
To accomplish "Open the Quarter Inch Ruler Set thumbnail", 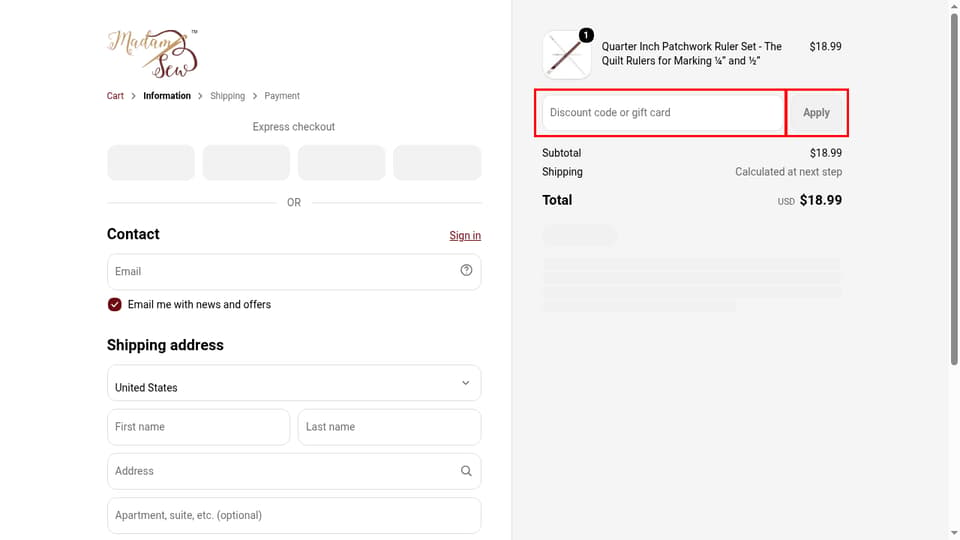I will 566,55.
